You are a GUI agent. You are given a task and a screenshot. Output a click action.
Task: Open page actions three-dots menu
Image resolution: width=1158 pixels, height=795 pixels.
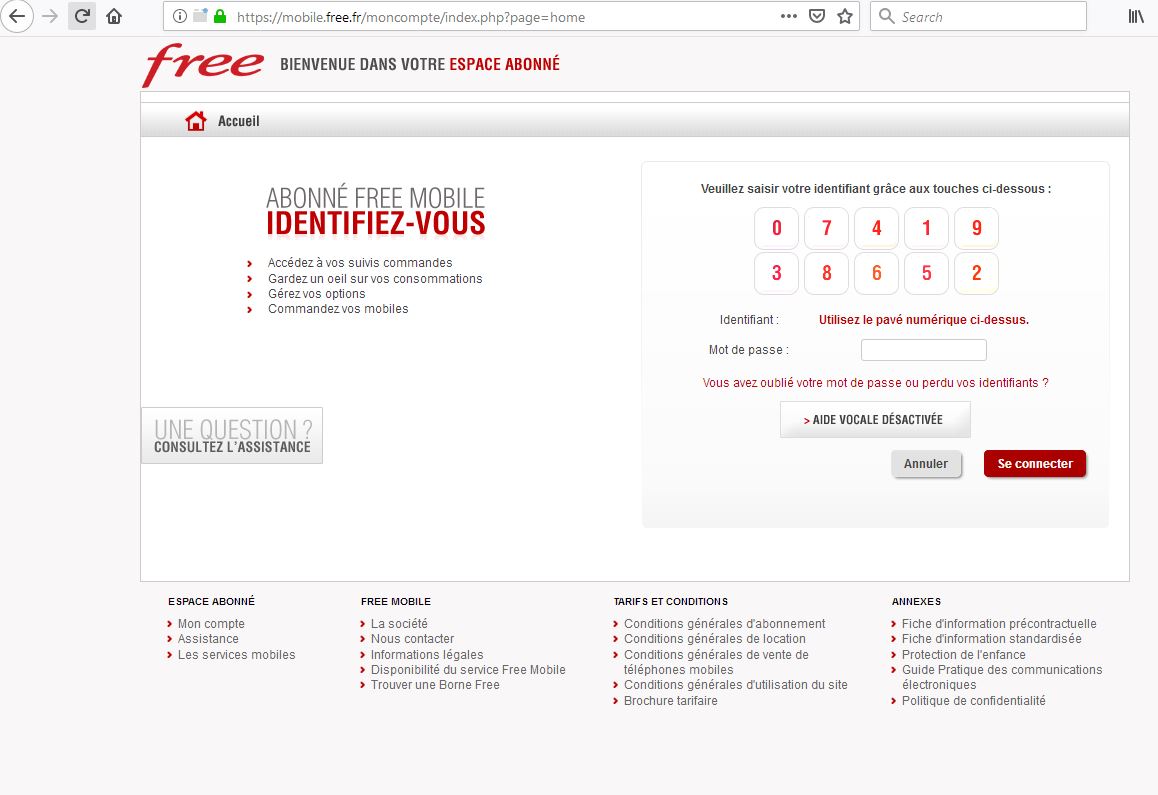pyautogui.click(x=789, y=16)
